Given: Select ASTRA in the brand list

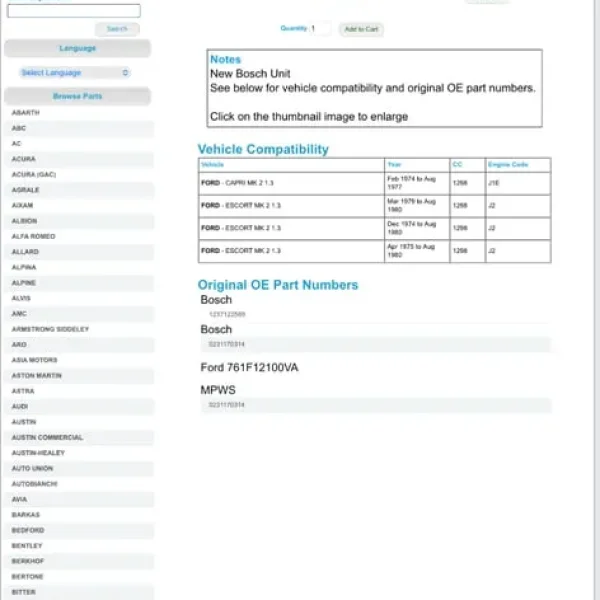Looking at the screenshot, I should (23, 391).
